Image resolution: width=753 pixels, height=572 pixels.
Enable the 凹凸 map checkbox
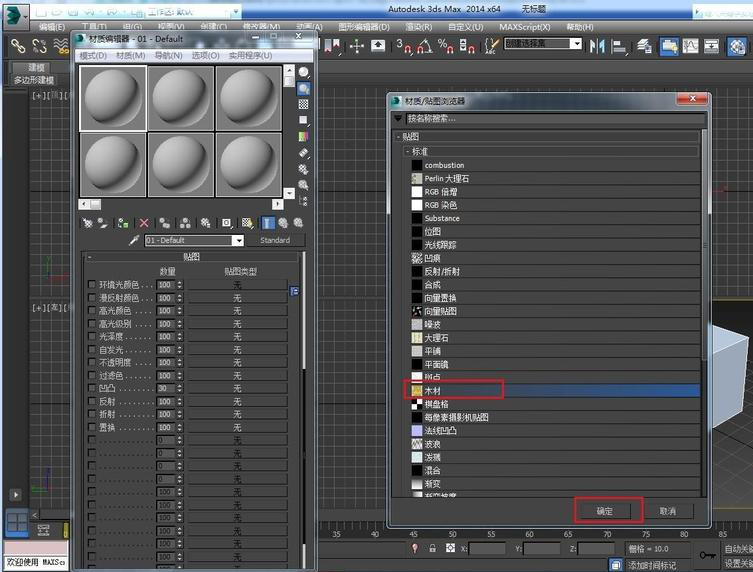pyautogui.click(x=93, y=388)
